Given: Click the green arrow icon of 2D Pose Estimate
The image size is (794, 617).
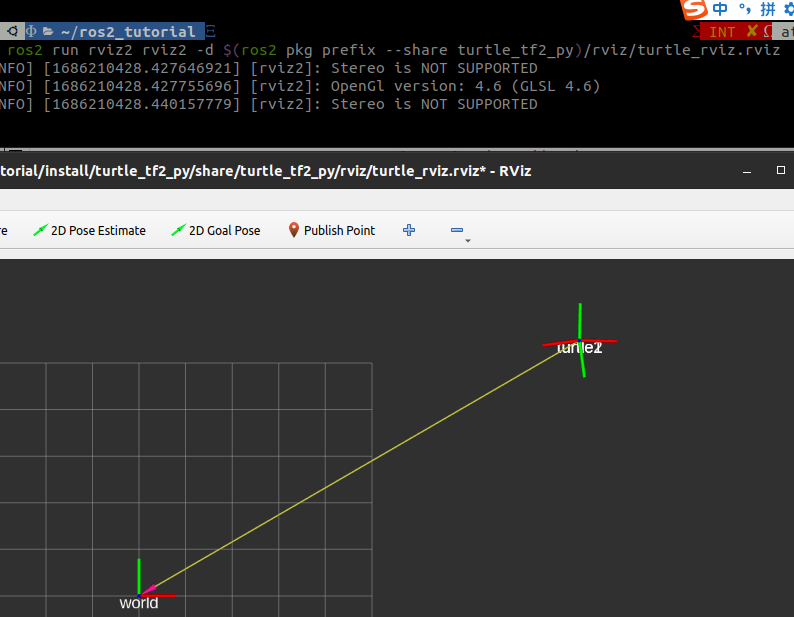Looking at the screenshot, I should pos(40,230).
